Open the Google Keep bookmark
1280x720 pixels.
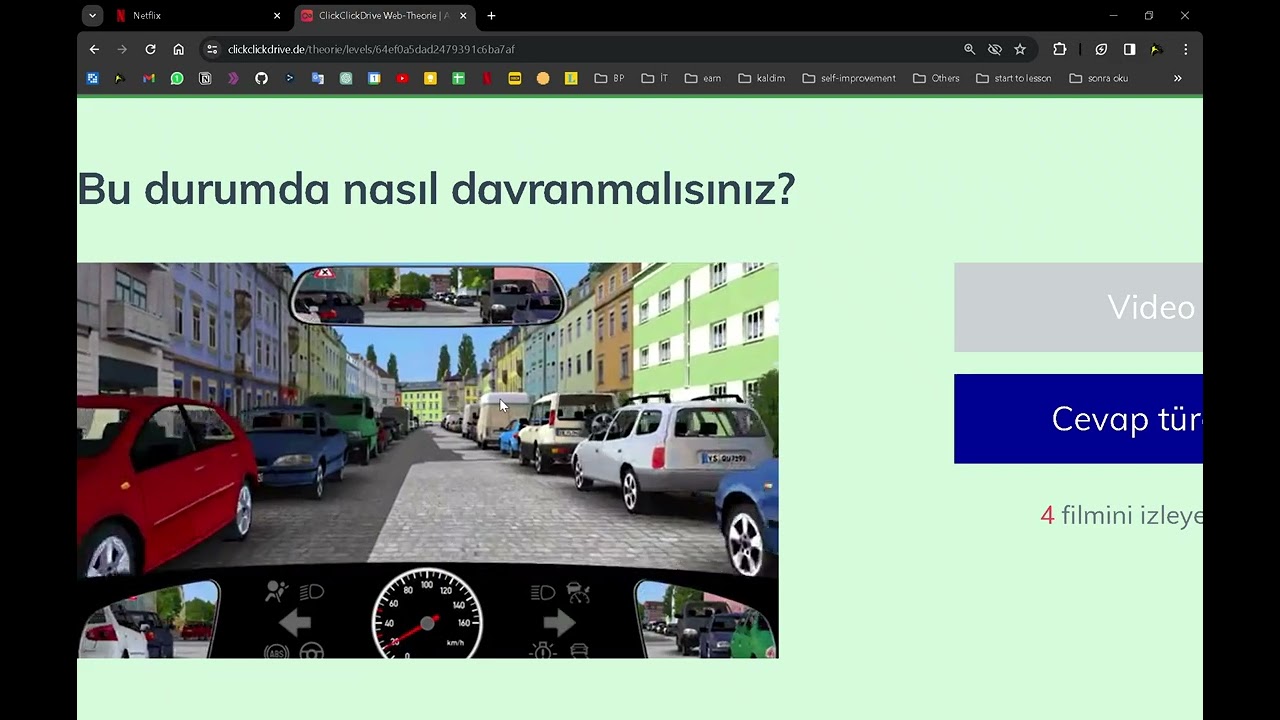[x=430, y=78]
